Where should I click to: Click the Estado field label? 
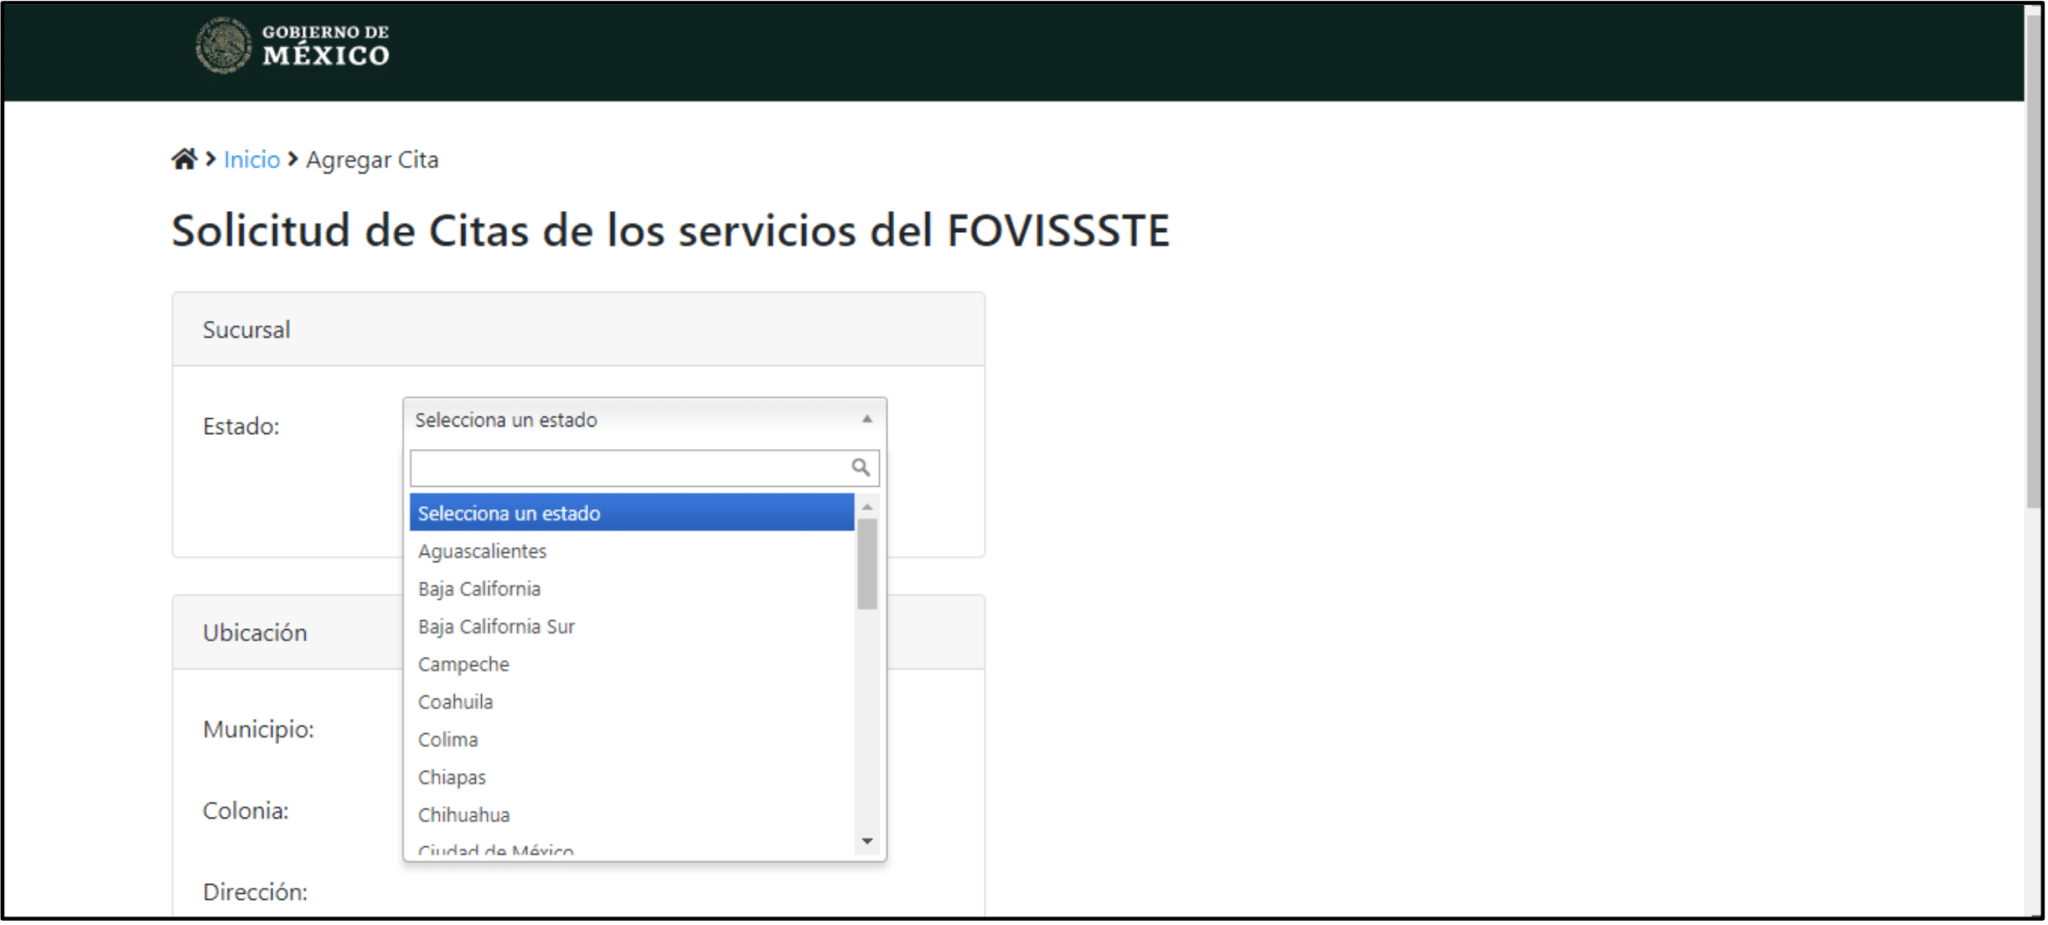click(241, 427)
